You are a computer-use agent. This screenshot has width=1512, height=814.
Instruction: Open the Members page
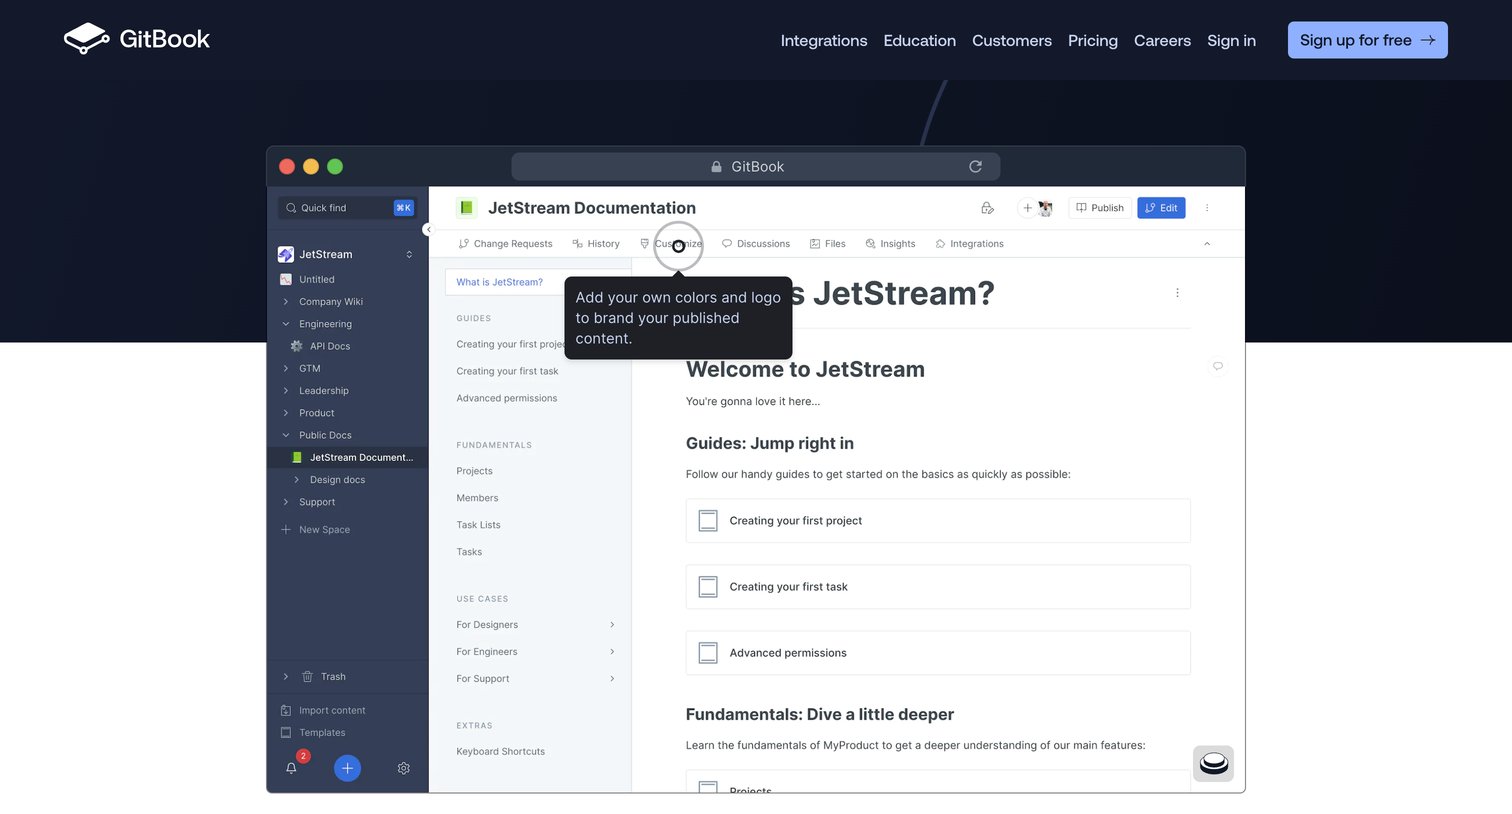477,498
